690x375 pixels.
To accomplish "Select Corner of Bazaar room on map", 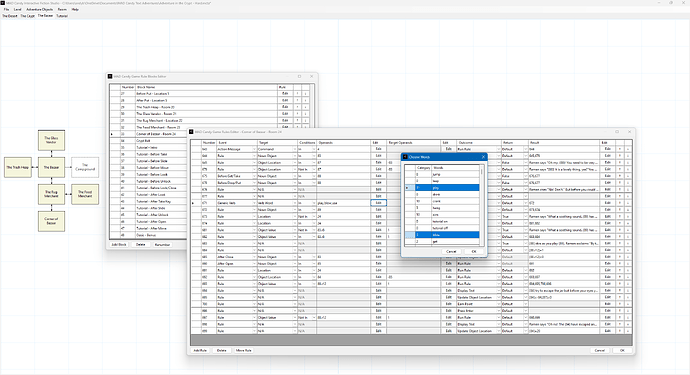I will (51, 221).
